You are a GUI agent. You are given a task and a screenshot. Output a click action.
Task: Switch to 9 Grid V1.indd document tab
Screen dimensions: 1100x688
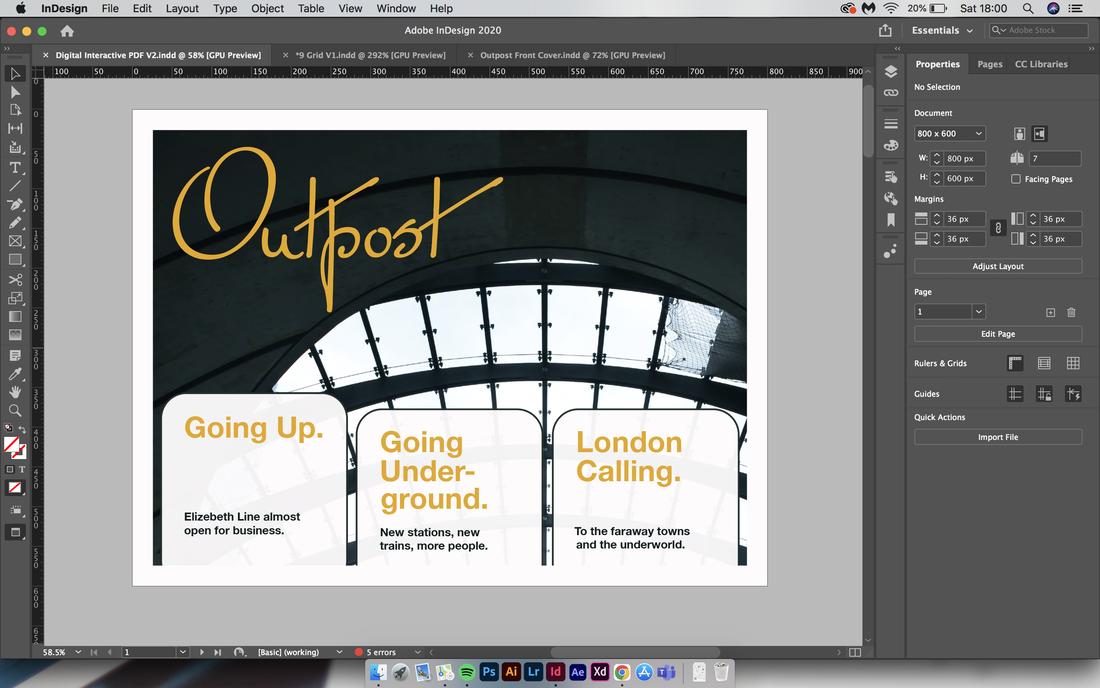(370, 55)
